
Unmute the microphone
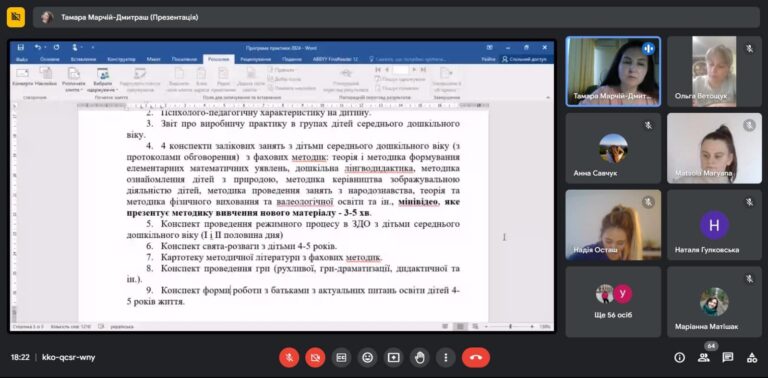[x=289, y=357]
